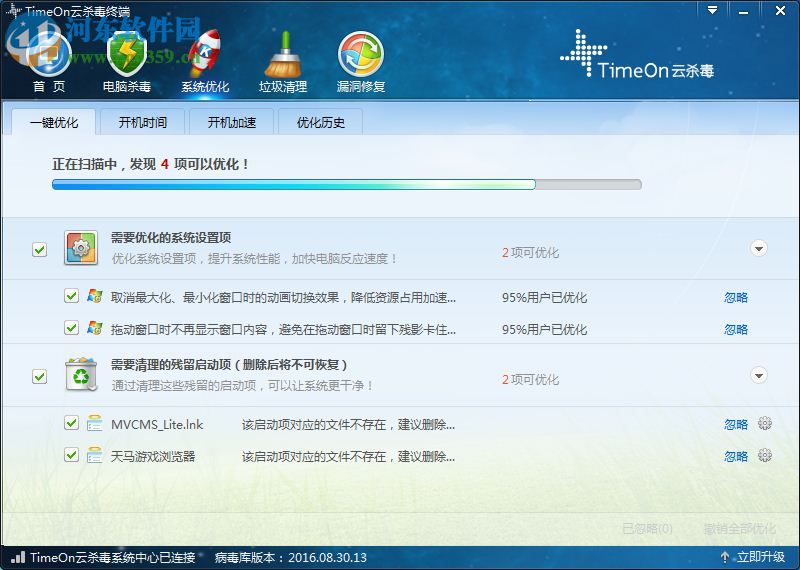The image size is (800, 570).
Task: Click 2项可优化 count for system settings
Action: click(530, 253)
